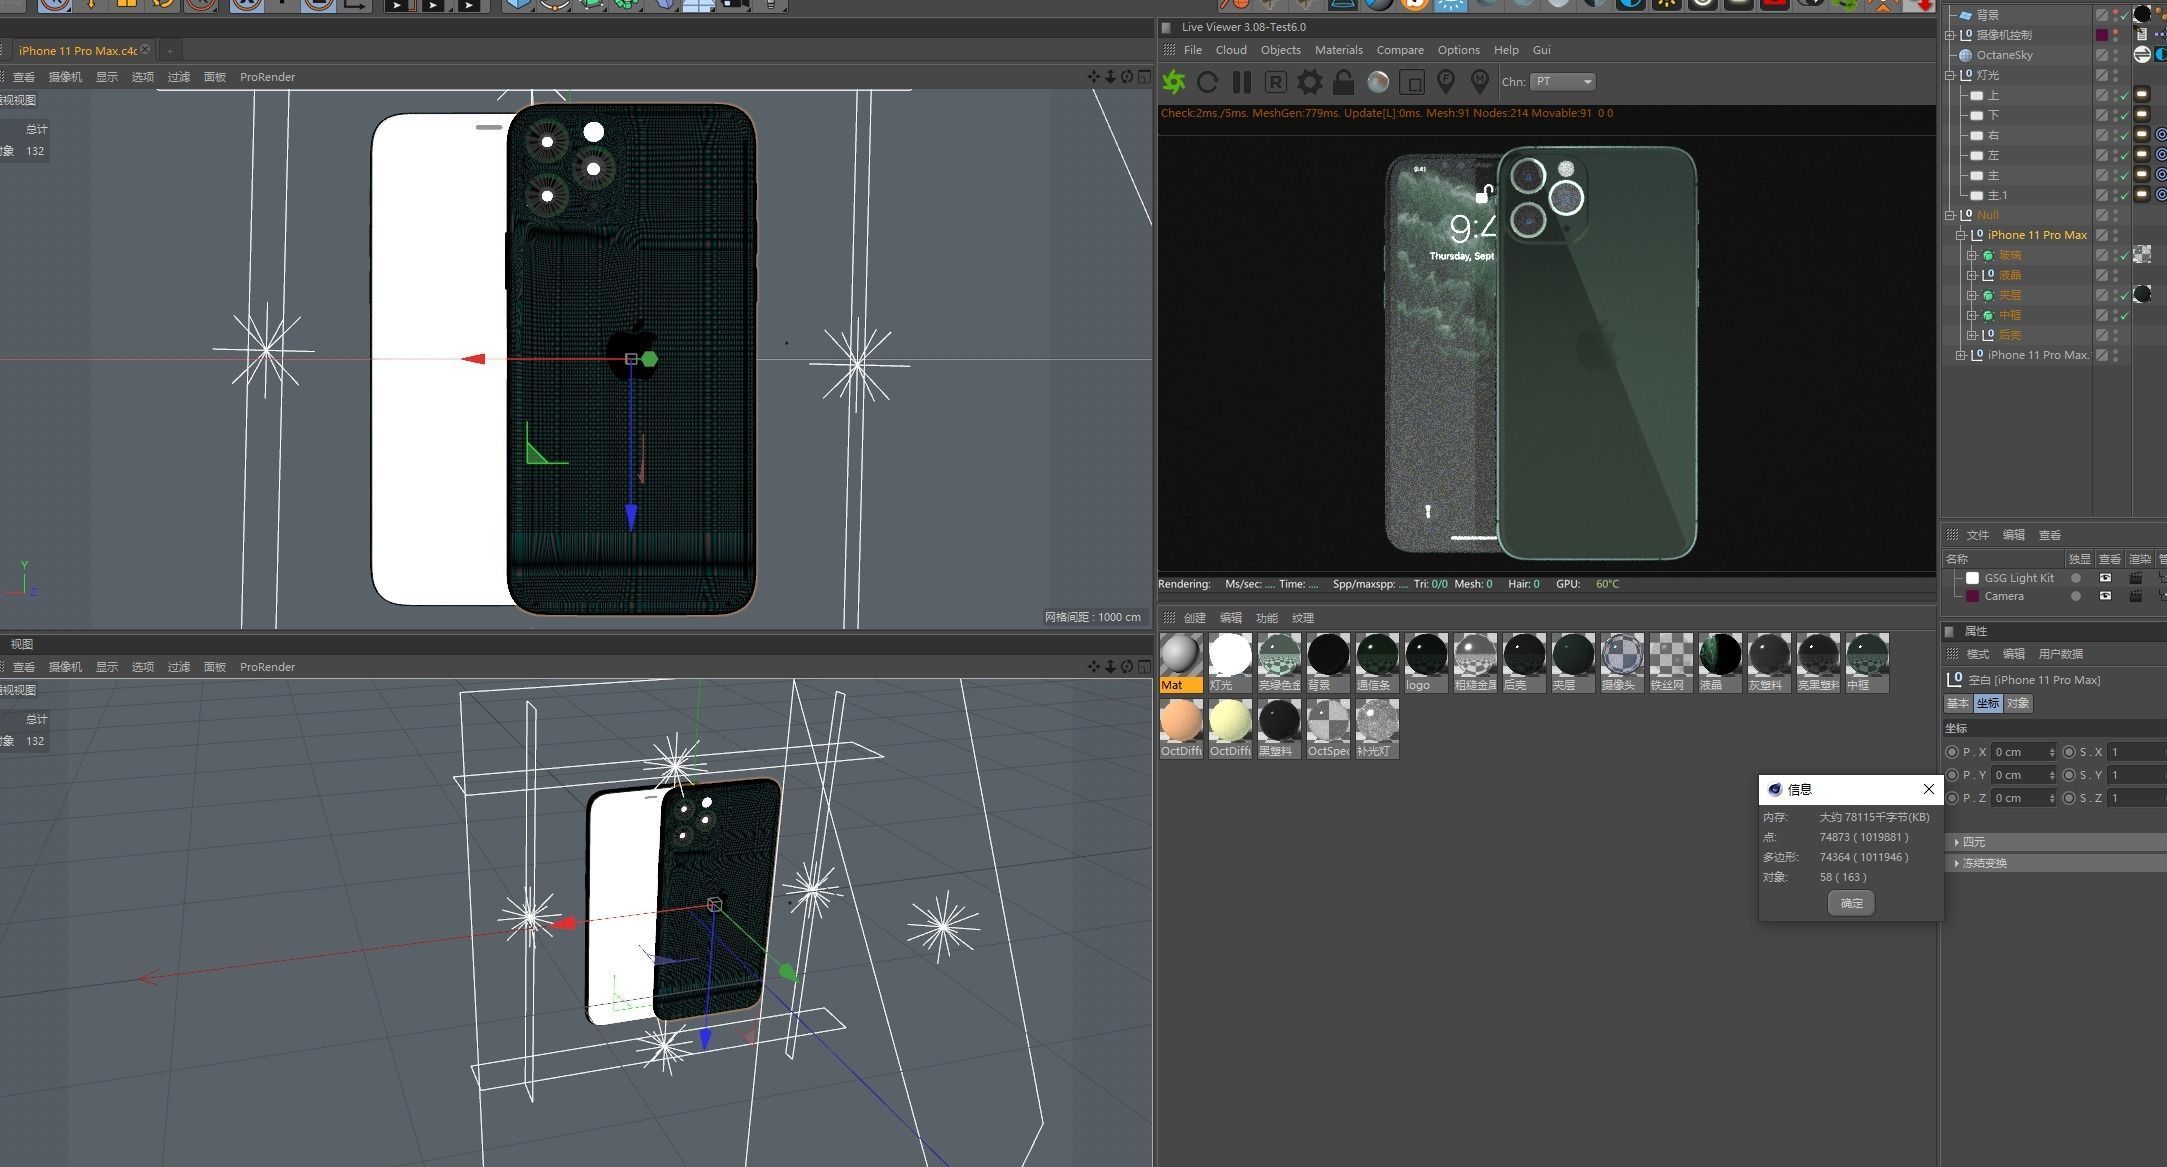Expand the 液晶 null node
The width and height of the screenshot is (2167, 1167).
(1971, 275)
